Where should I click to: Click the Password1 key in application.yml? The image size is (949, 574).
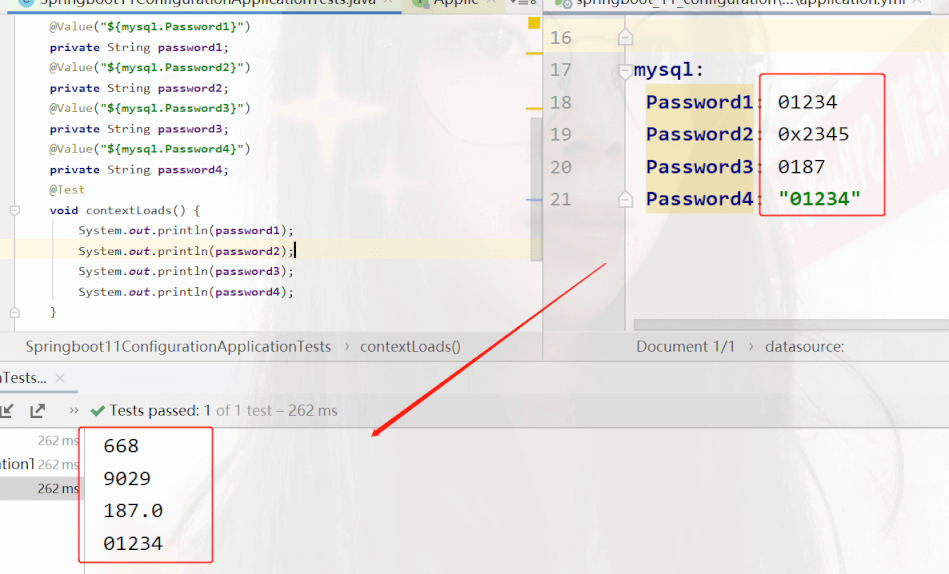pos(699,102)
